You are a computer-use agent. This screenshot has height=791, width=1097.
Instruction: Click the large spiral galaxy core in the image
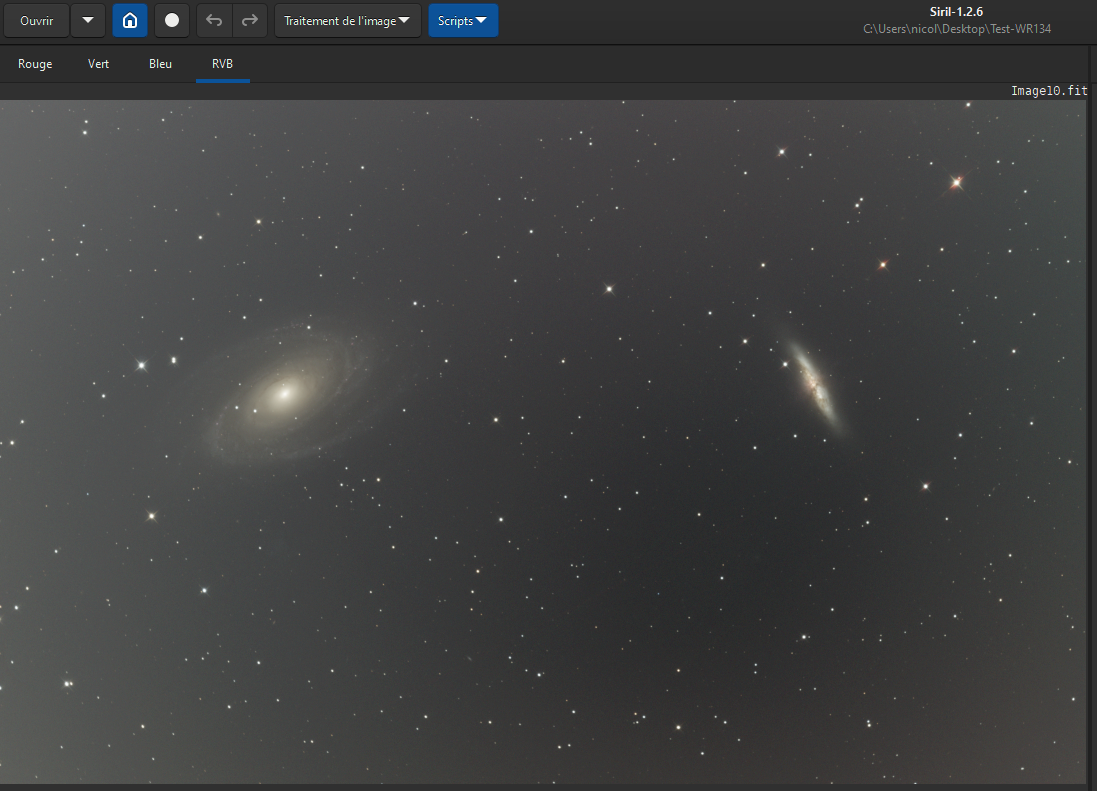(285, 394)
